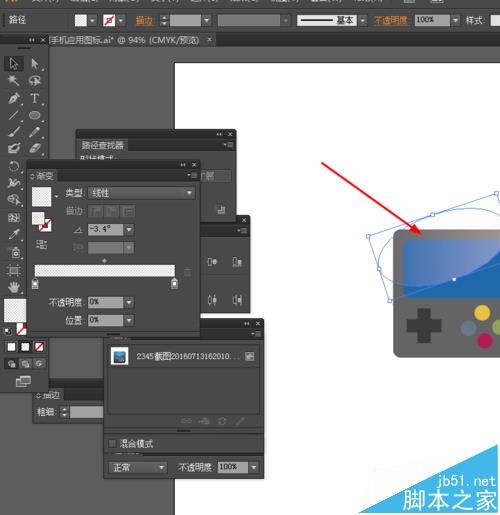
Task: Select the Selection tool (black arrow)
Action: (x=14, y=63)
